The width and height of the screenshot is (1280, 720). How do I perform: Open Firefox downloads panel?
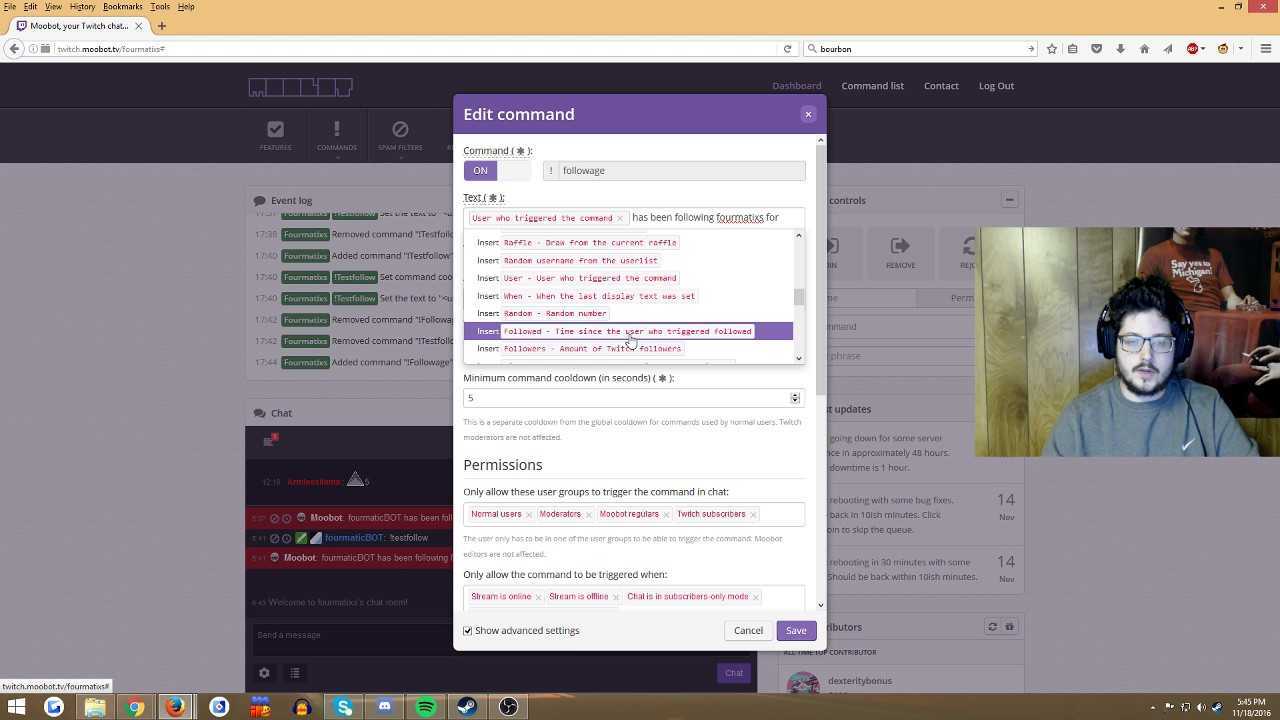click(1120, 49)
